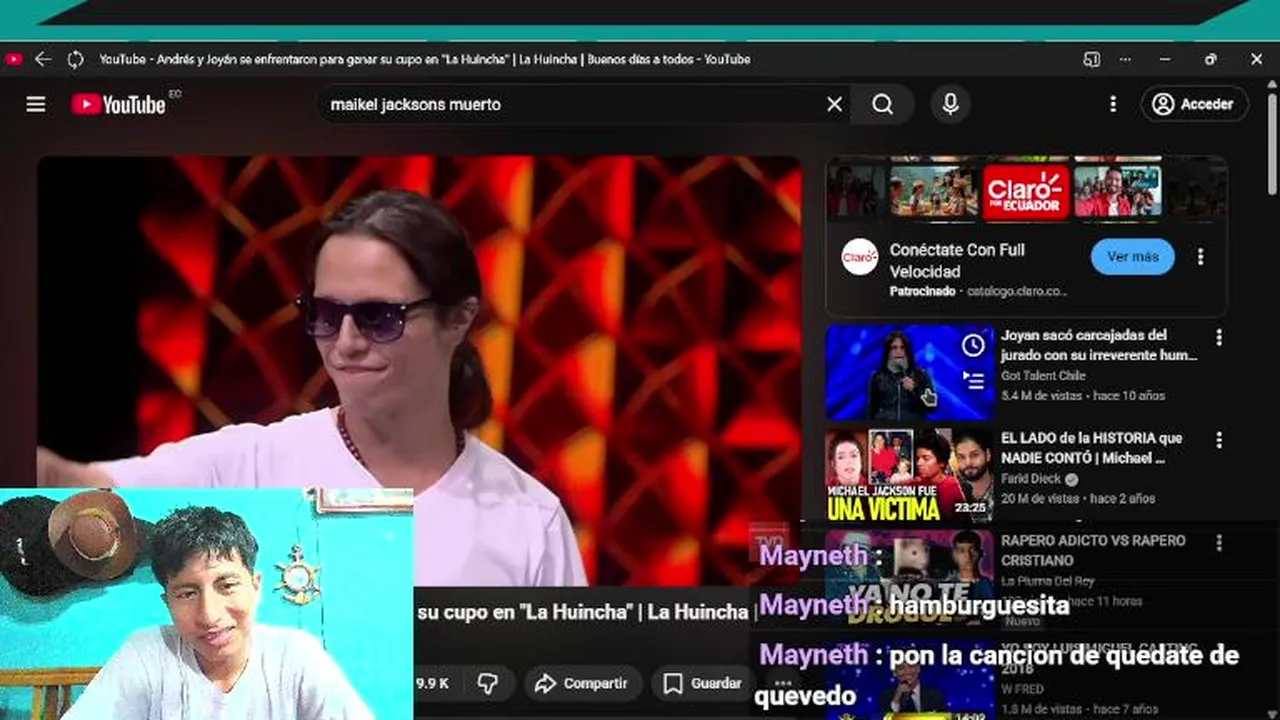
Task: Add Joyan video to Watch Later clock icon
Action: (x=973, y=346)
